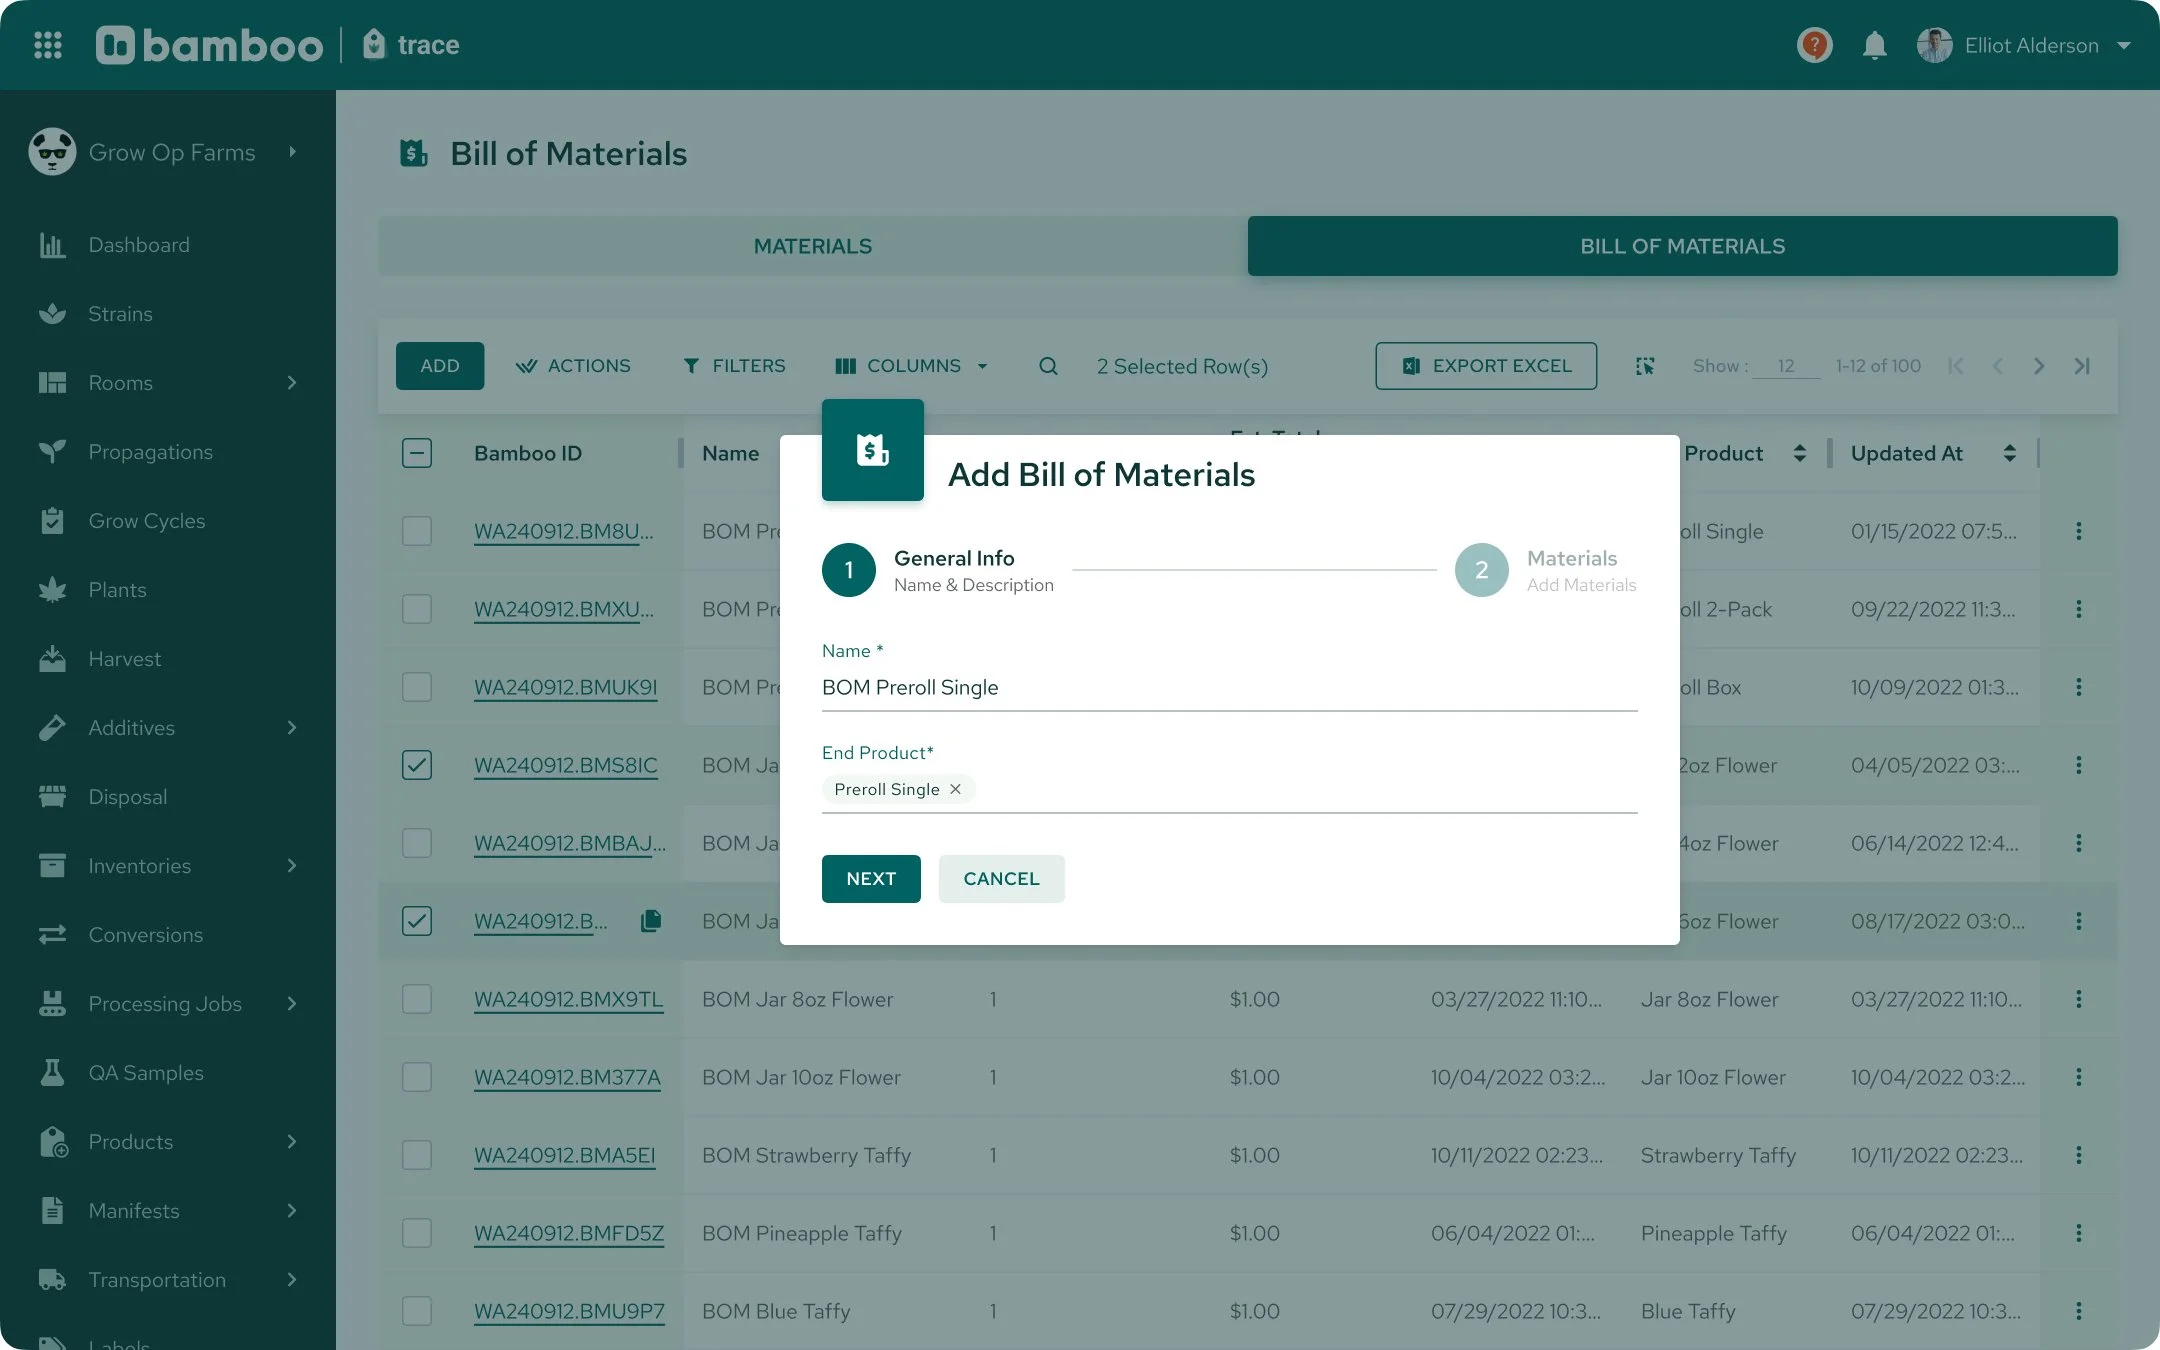Click the table search magnifier icon
This screenshot has height=1350, width=2160.
pos(1048,366)
